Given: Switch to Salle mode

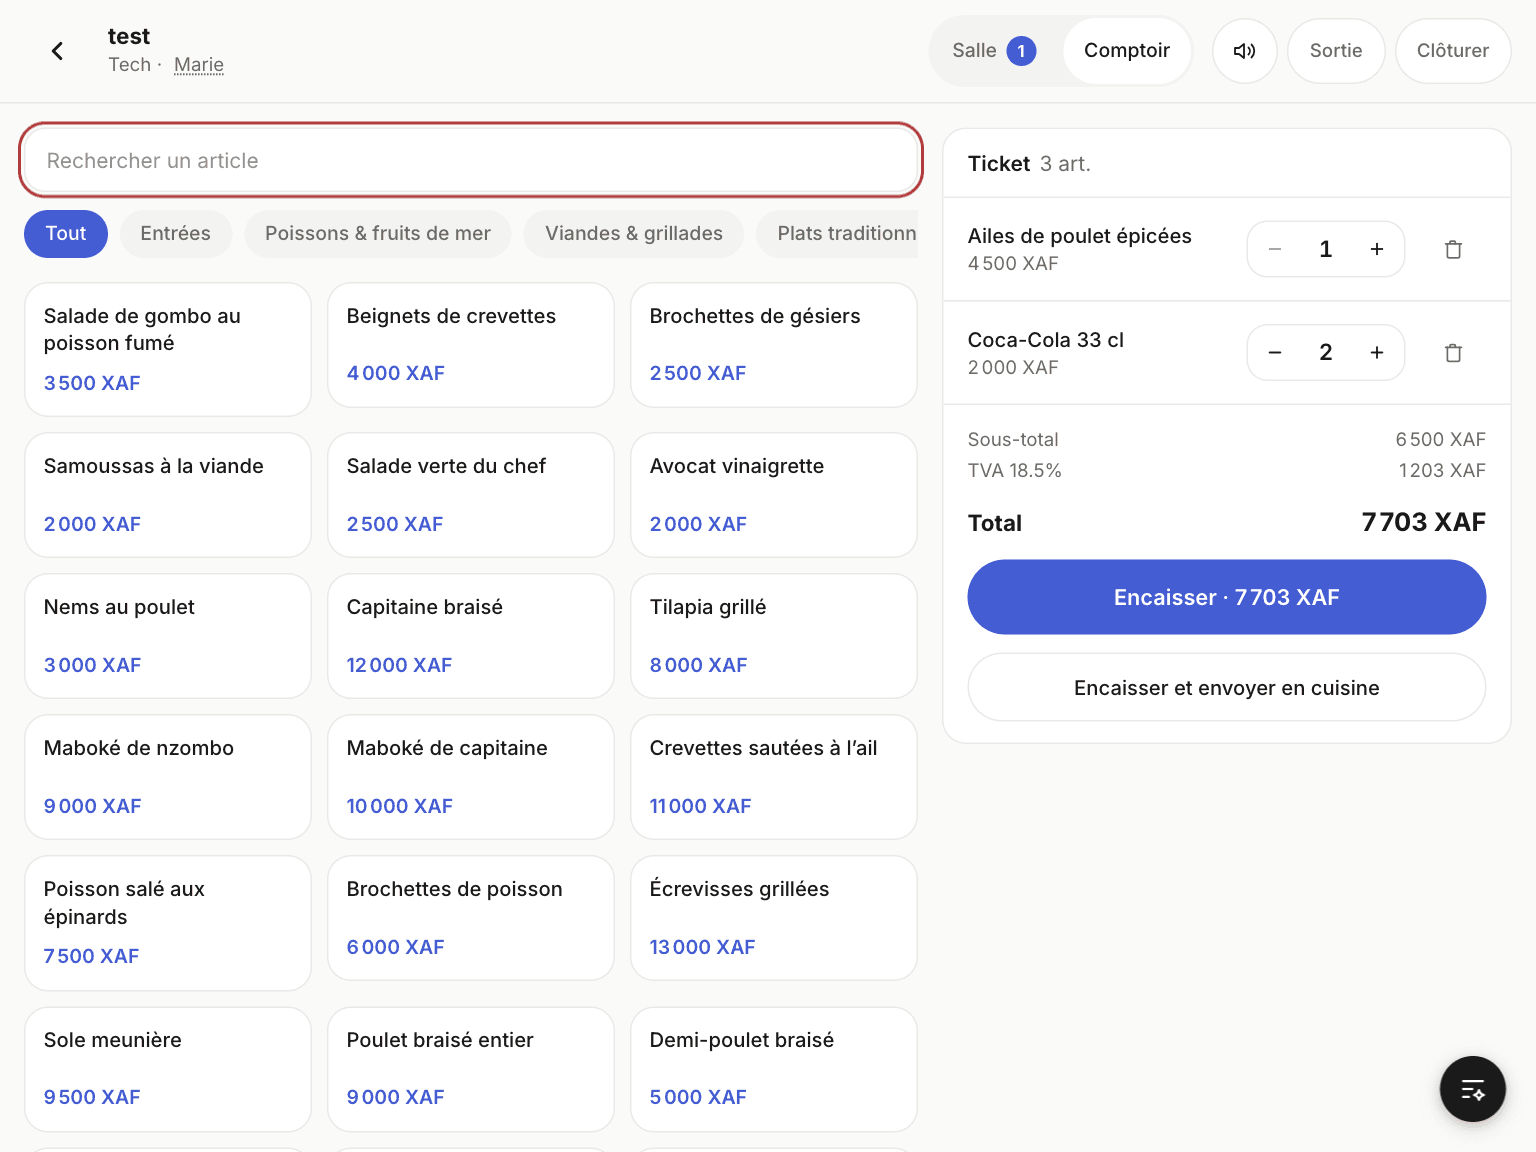Looking at the screenshot, I should [994, 51].
